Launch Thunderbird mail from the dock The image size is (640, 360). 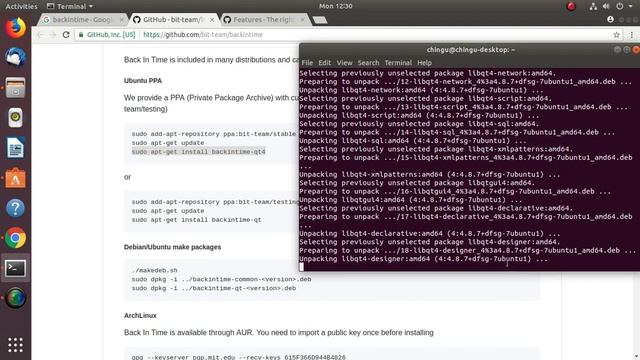tap(16, 57)
